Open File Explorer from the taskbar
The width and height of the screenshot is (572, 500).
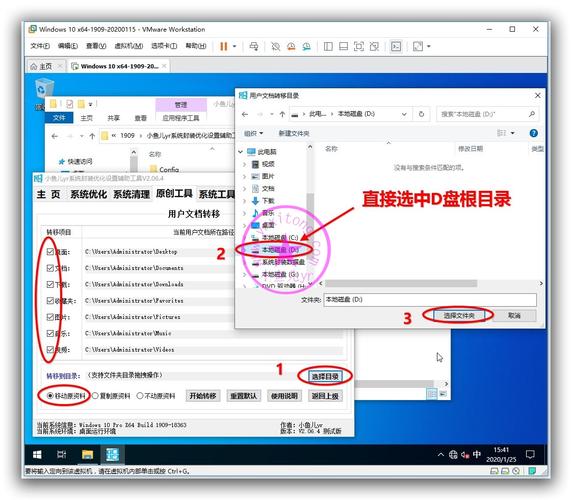point(88,454)
